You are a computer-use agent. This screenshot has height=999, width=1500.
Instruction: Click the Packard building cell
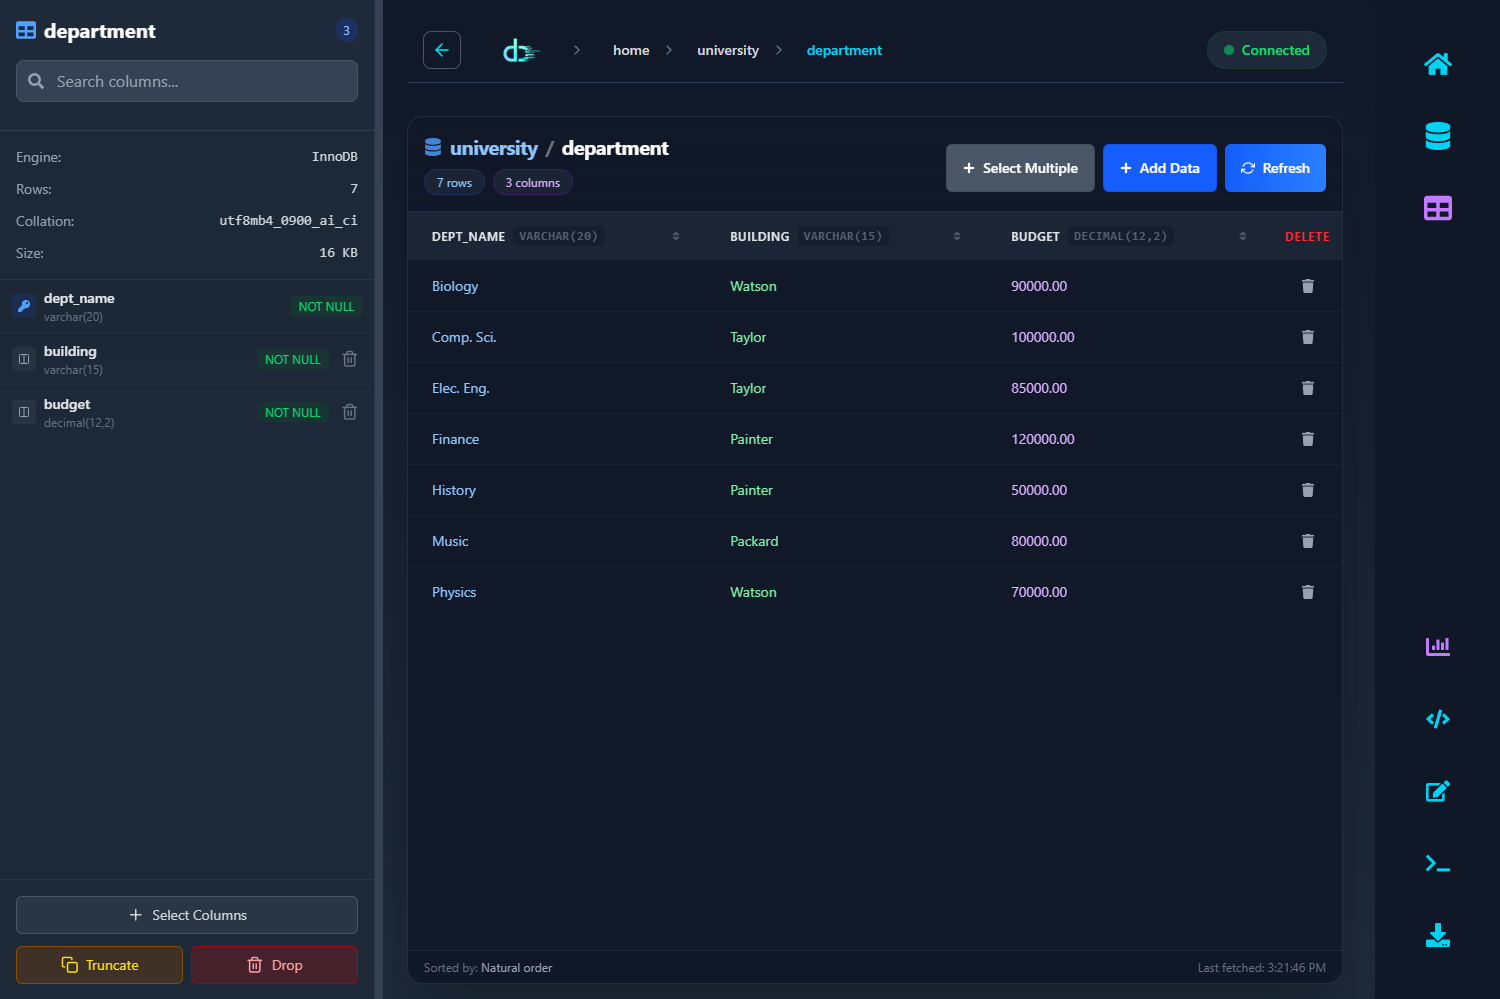pos(754,541)
